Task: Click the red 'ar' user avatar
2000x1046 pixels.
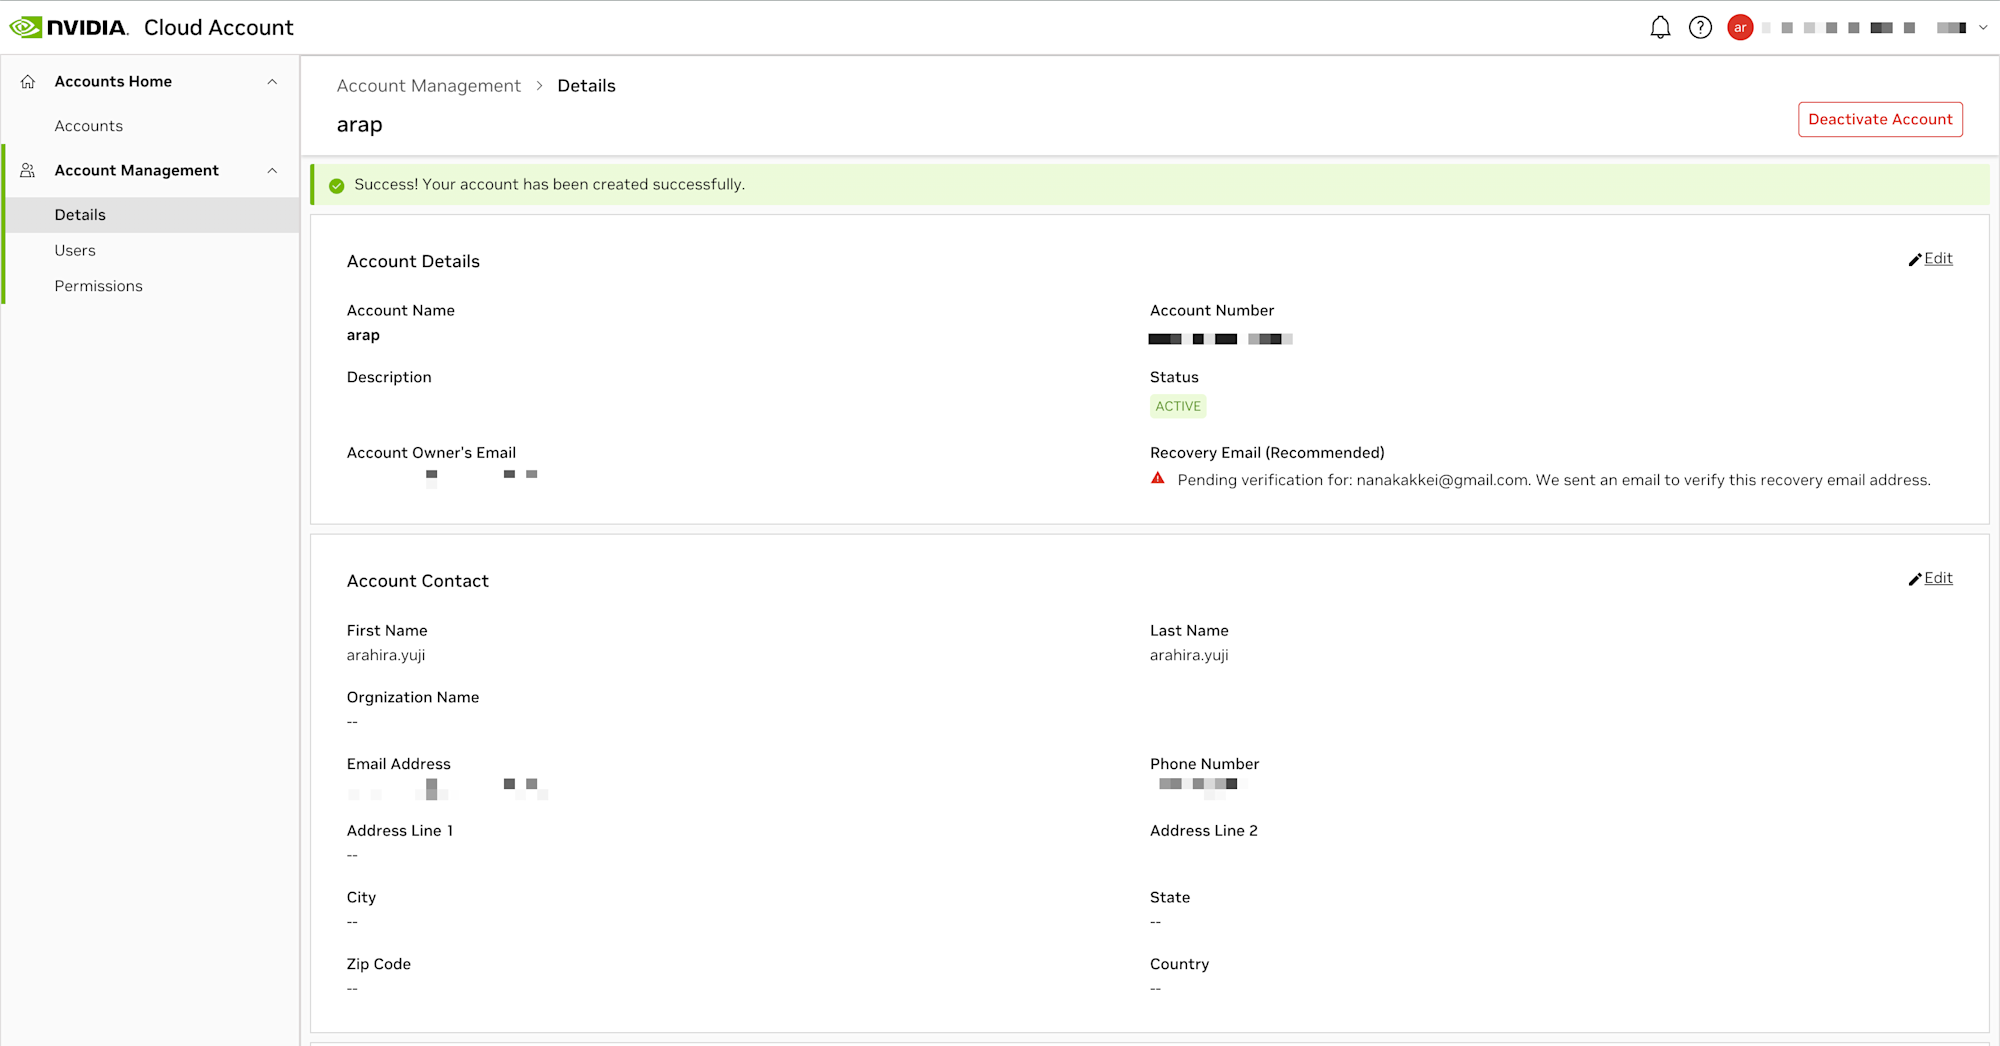Action: coord(1740,27)
